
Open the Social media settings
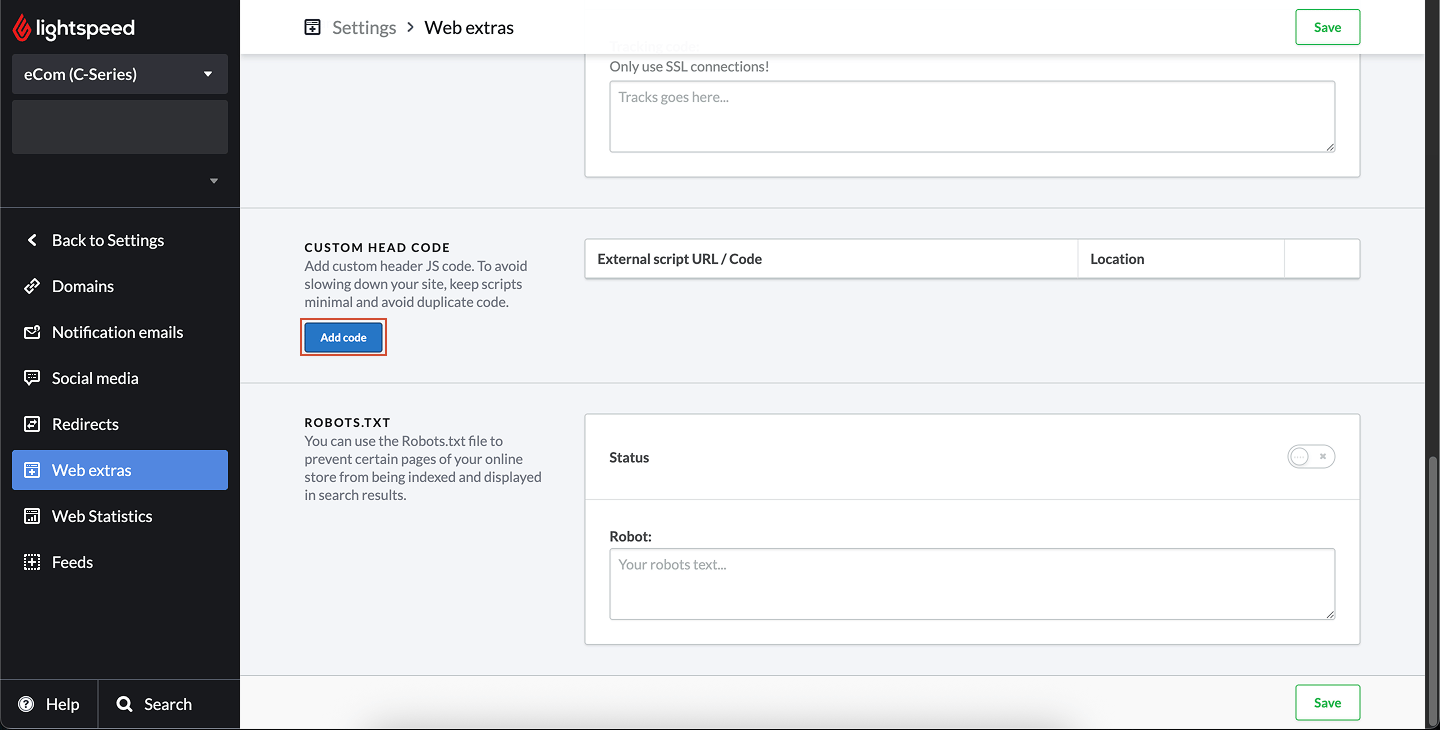point(120,378)
